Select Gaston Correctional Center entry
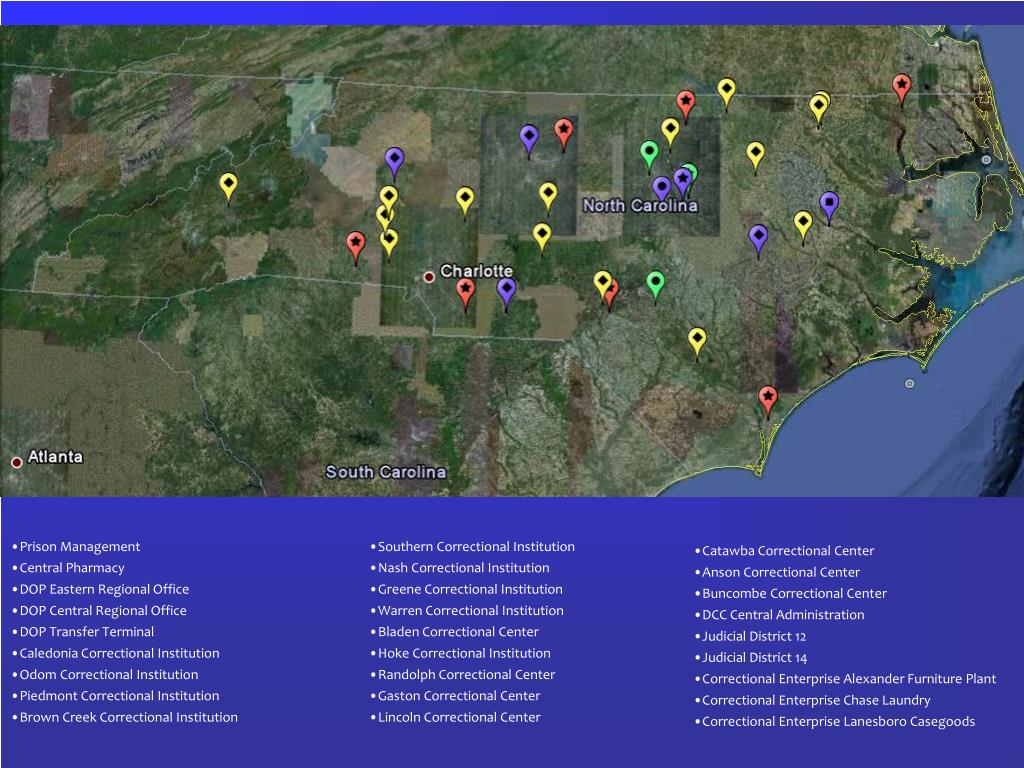Image resolution: width=1024 pixels, height=768 pixels. tap(459, 696)
